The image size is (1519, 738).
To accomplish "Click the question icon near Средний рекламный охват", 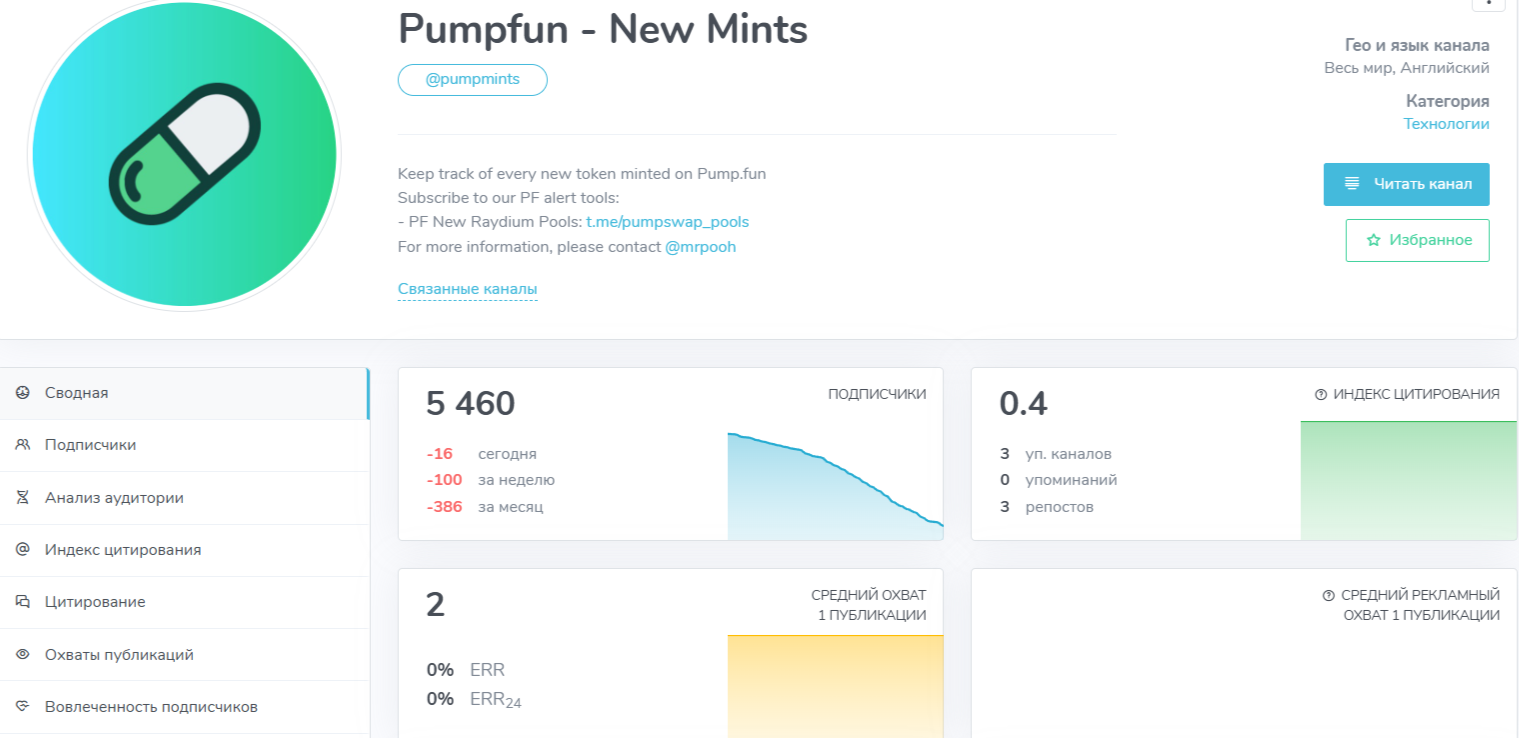I will pyautogui.click(x=1328, y=595).
